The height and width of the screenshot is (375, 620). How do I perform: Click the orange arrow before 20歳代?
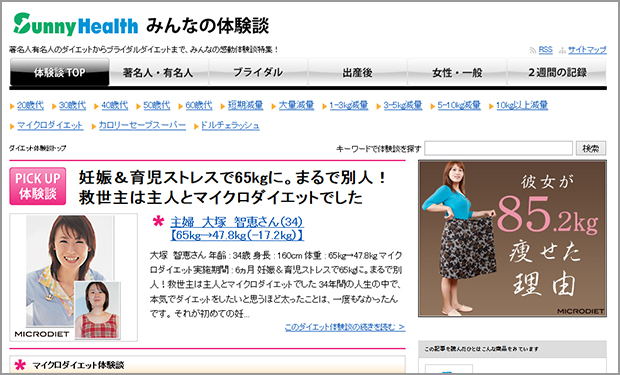pos(12,106)
